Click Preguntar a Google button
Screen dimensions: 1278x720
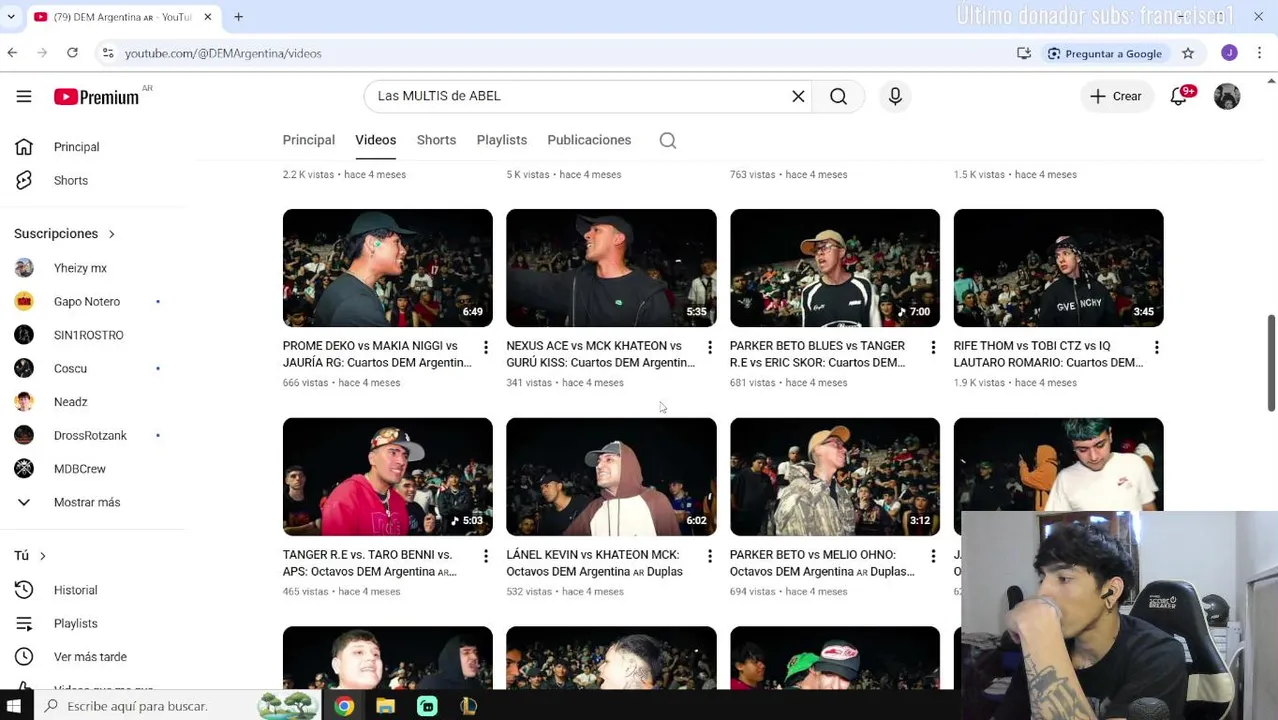tap(1104, 53)
